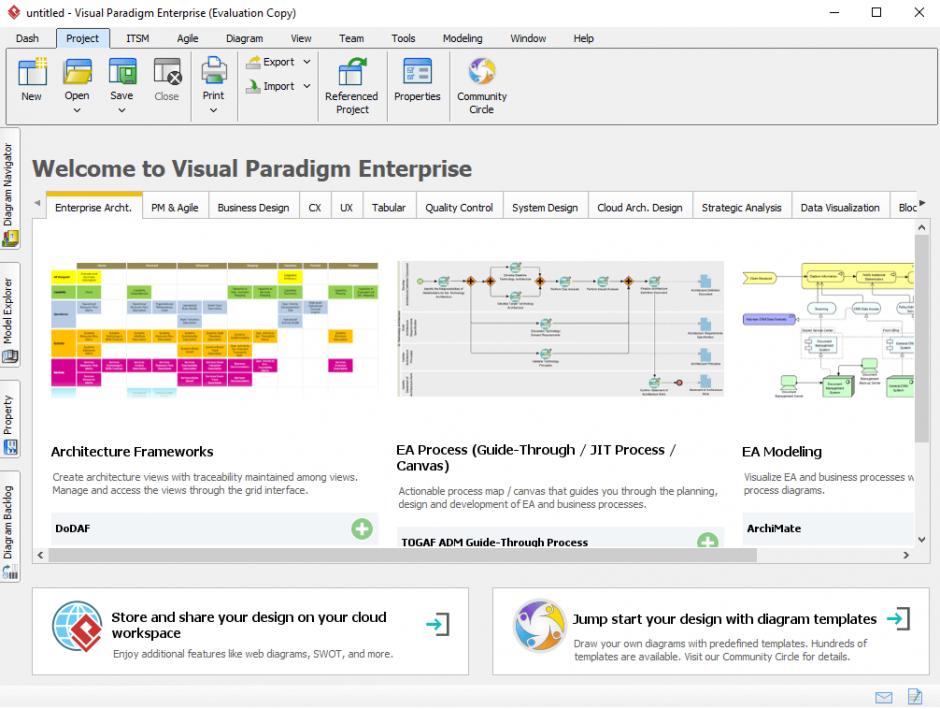Viewport: 940px width, 709px height.
Task: Open the Diagram Backlog side panel
Action: [10, 527]
